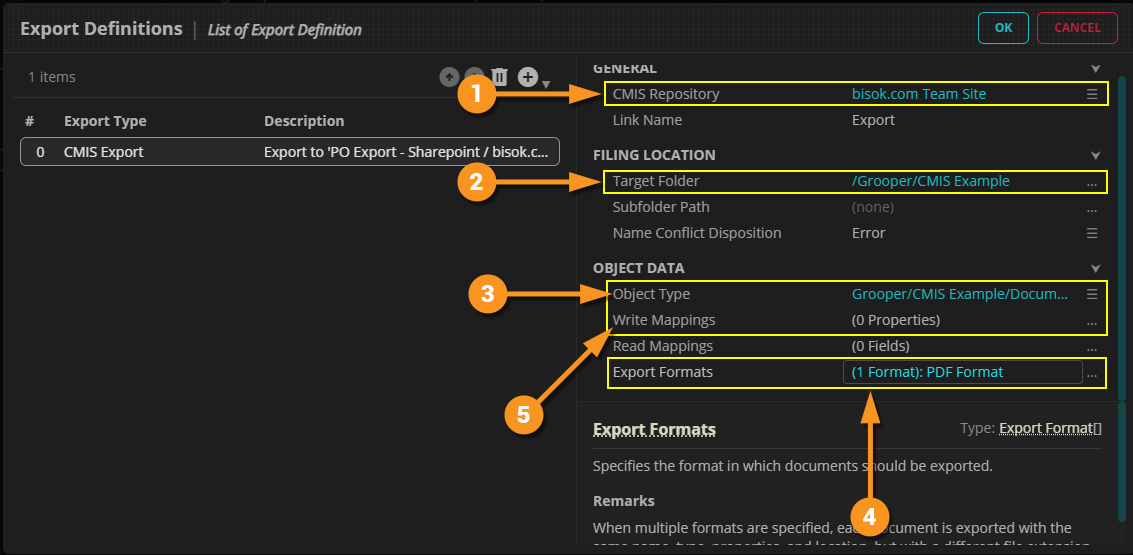This screenshot has width=1133, height=555.
Task: Open the add-item type dropdown arrow
Action: click(x=546, y=82)
